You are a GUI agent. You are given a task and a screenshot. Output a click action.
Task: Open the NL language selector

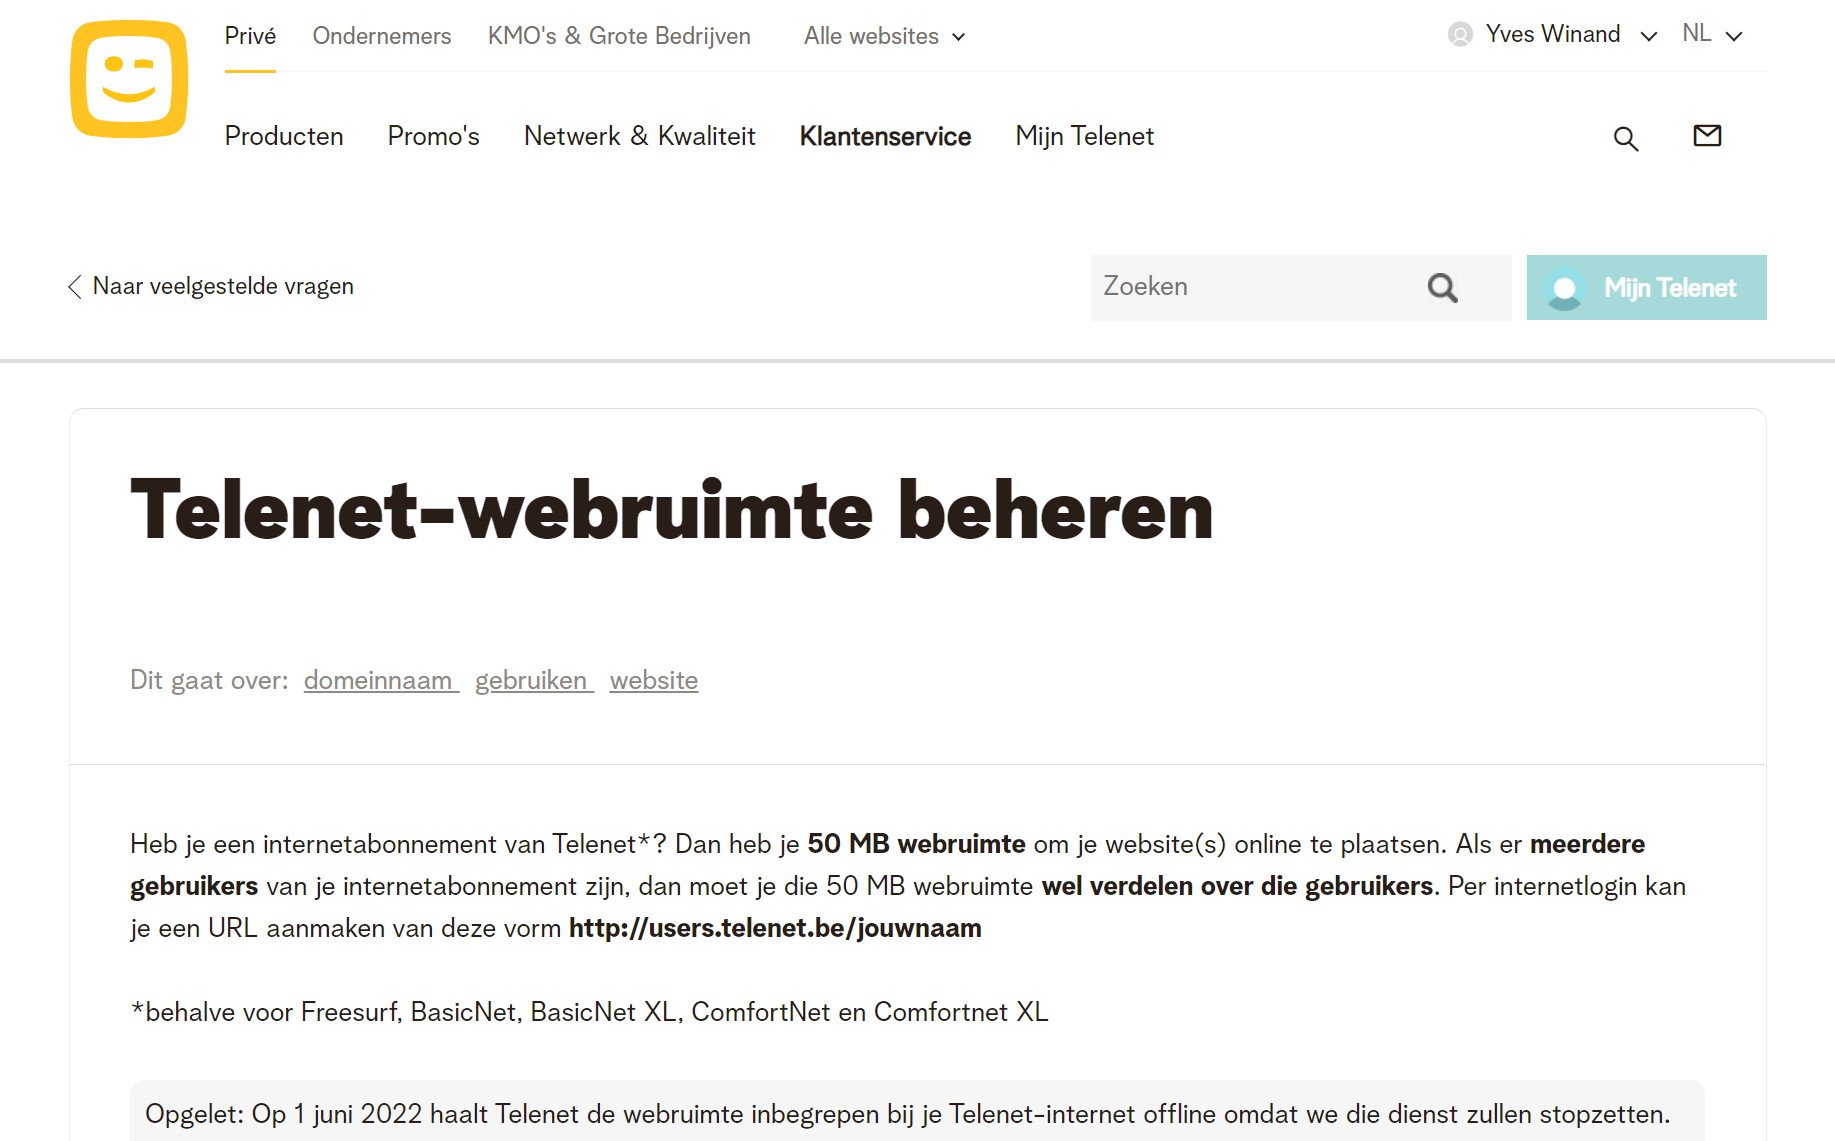(1712, 34)
